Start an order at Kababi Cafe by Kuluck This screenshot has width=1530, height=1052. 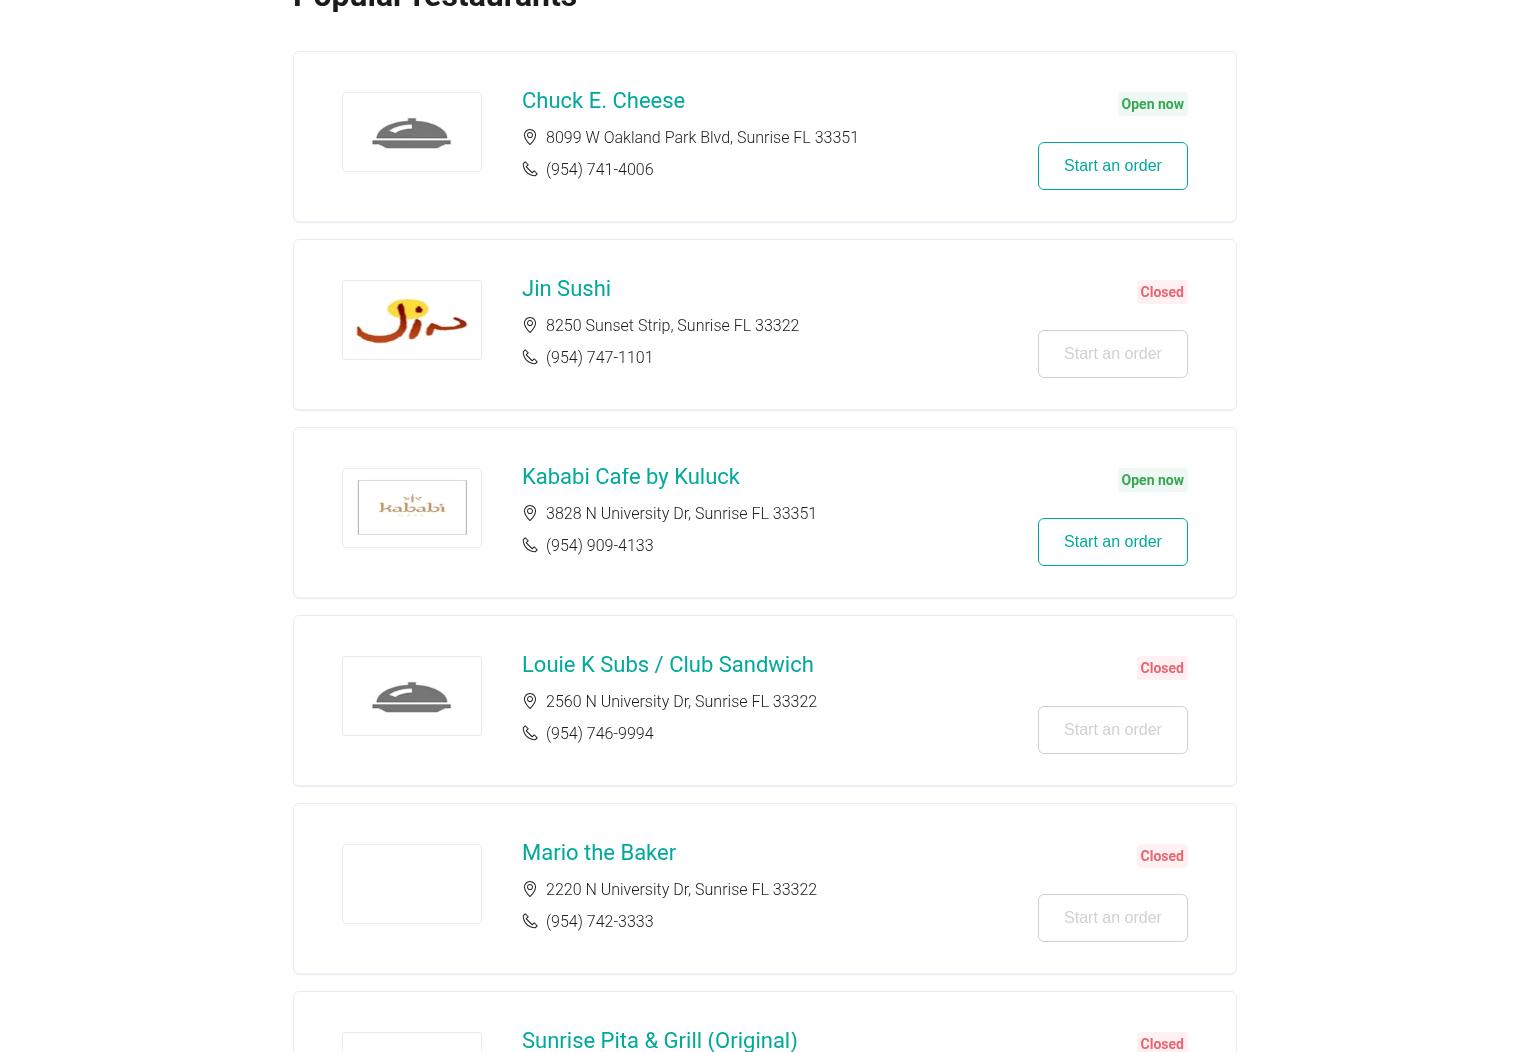[1112, 542]
